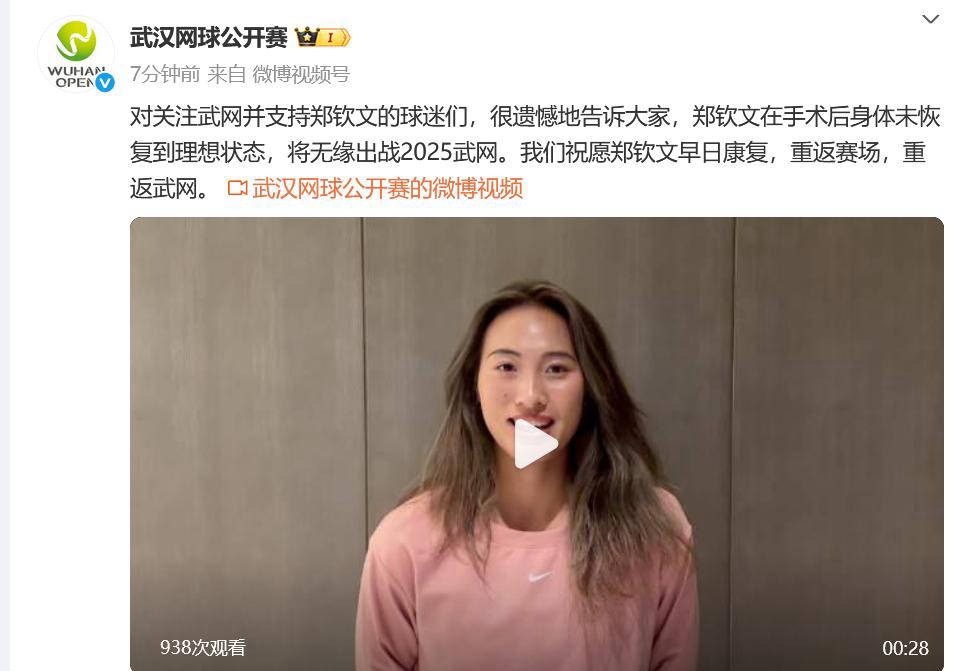Click the first line of the post text
The width and height of the screenshot is (970, 671).
coord(535,116)
